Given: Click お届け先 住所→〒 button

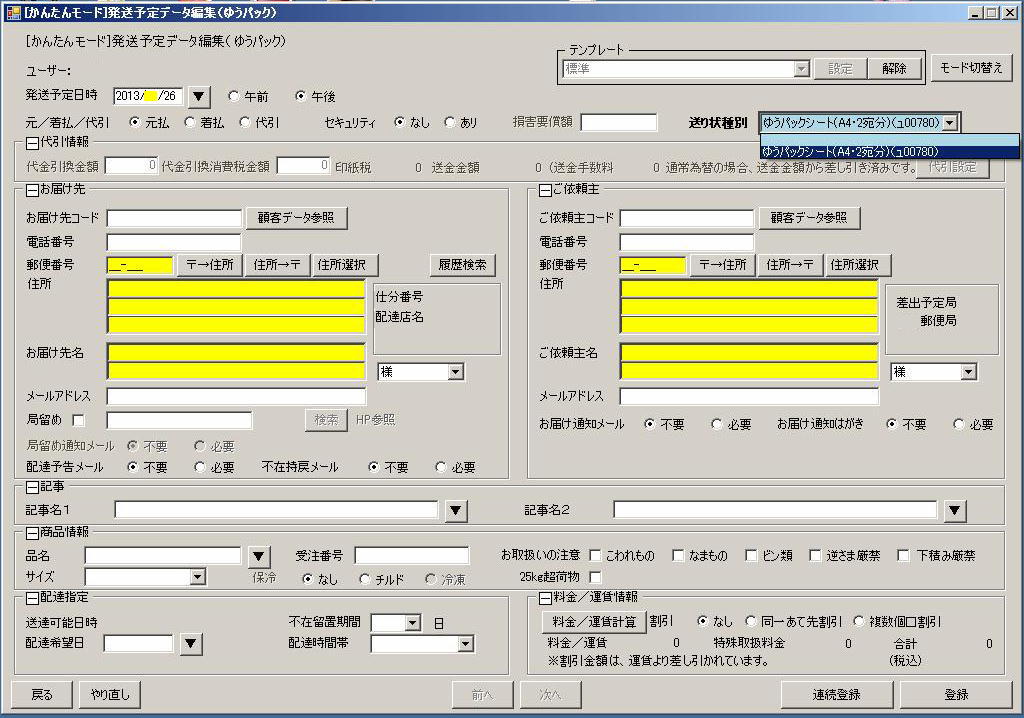Looking at the screenshot, I should pyautogui.click(x=277, y=265).
